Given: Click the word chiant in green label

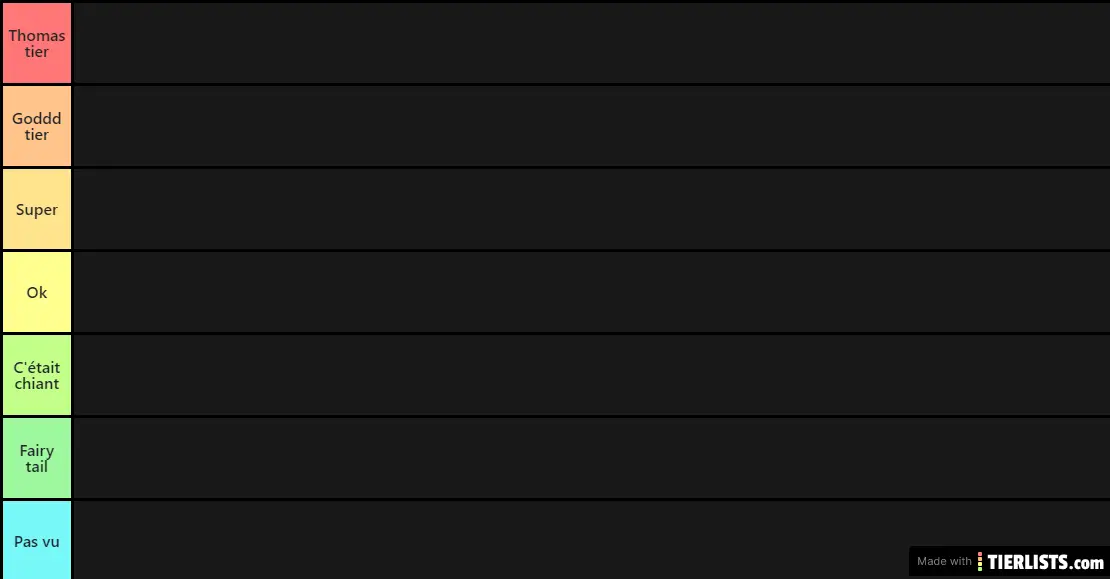Looking at the screenshot, I should point(37,384).
